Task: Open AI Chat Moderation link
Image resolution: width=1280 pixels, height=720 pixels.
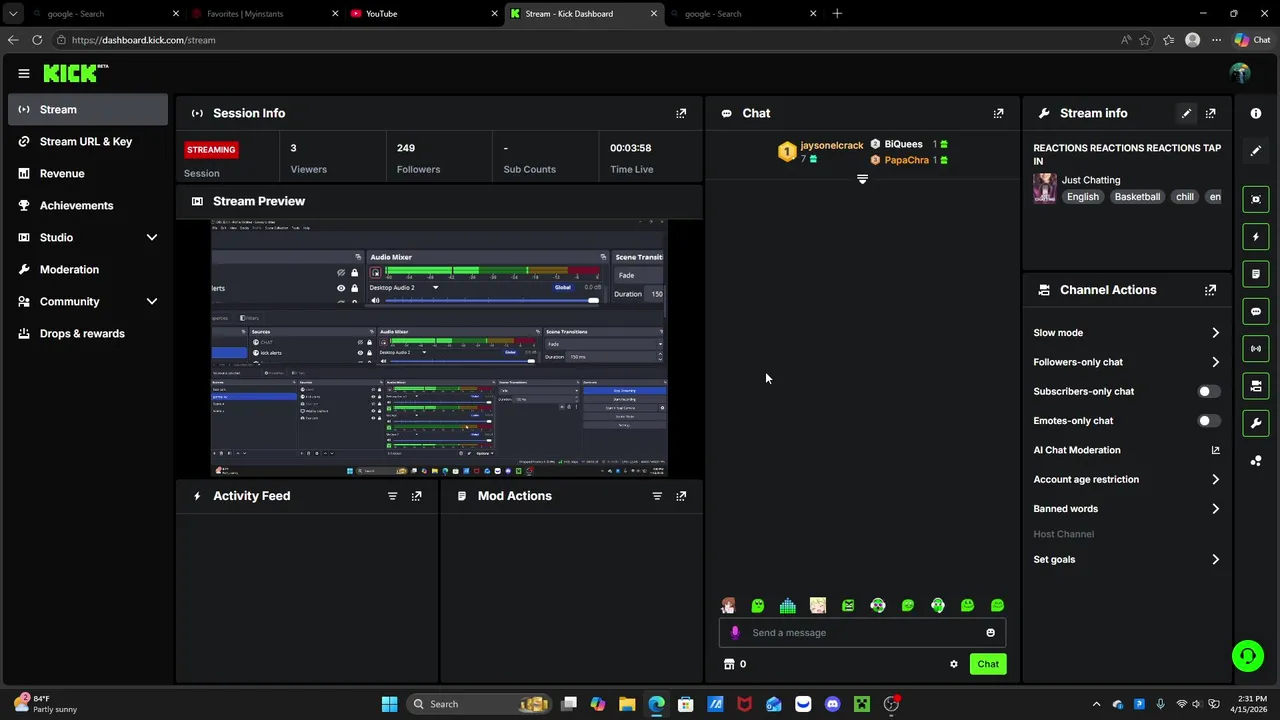Action: click(1127, 450)
